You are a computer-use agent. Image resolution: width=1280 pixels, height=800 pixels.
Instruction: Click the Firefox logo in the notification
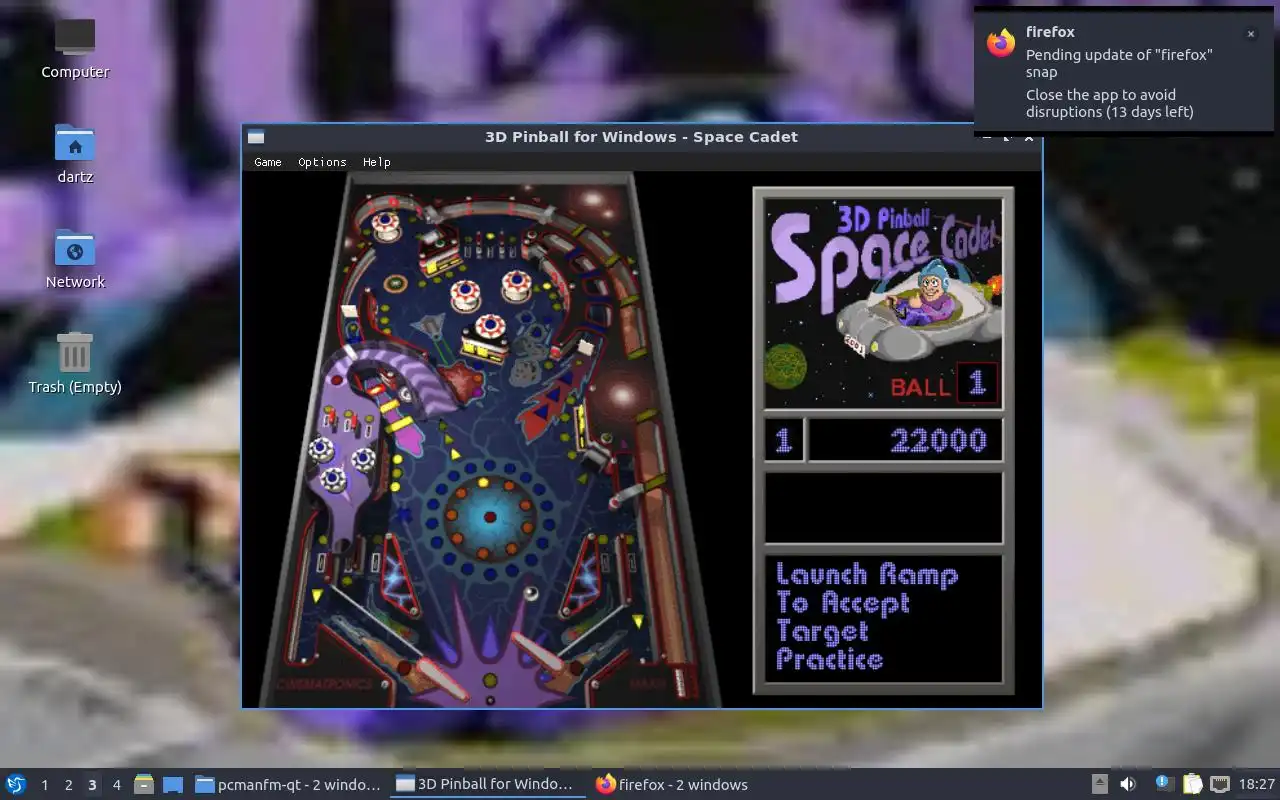tap(1001, 42)
